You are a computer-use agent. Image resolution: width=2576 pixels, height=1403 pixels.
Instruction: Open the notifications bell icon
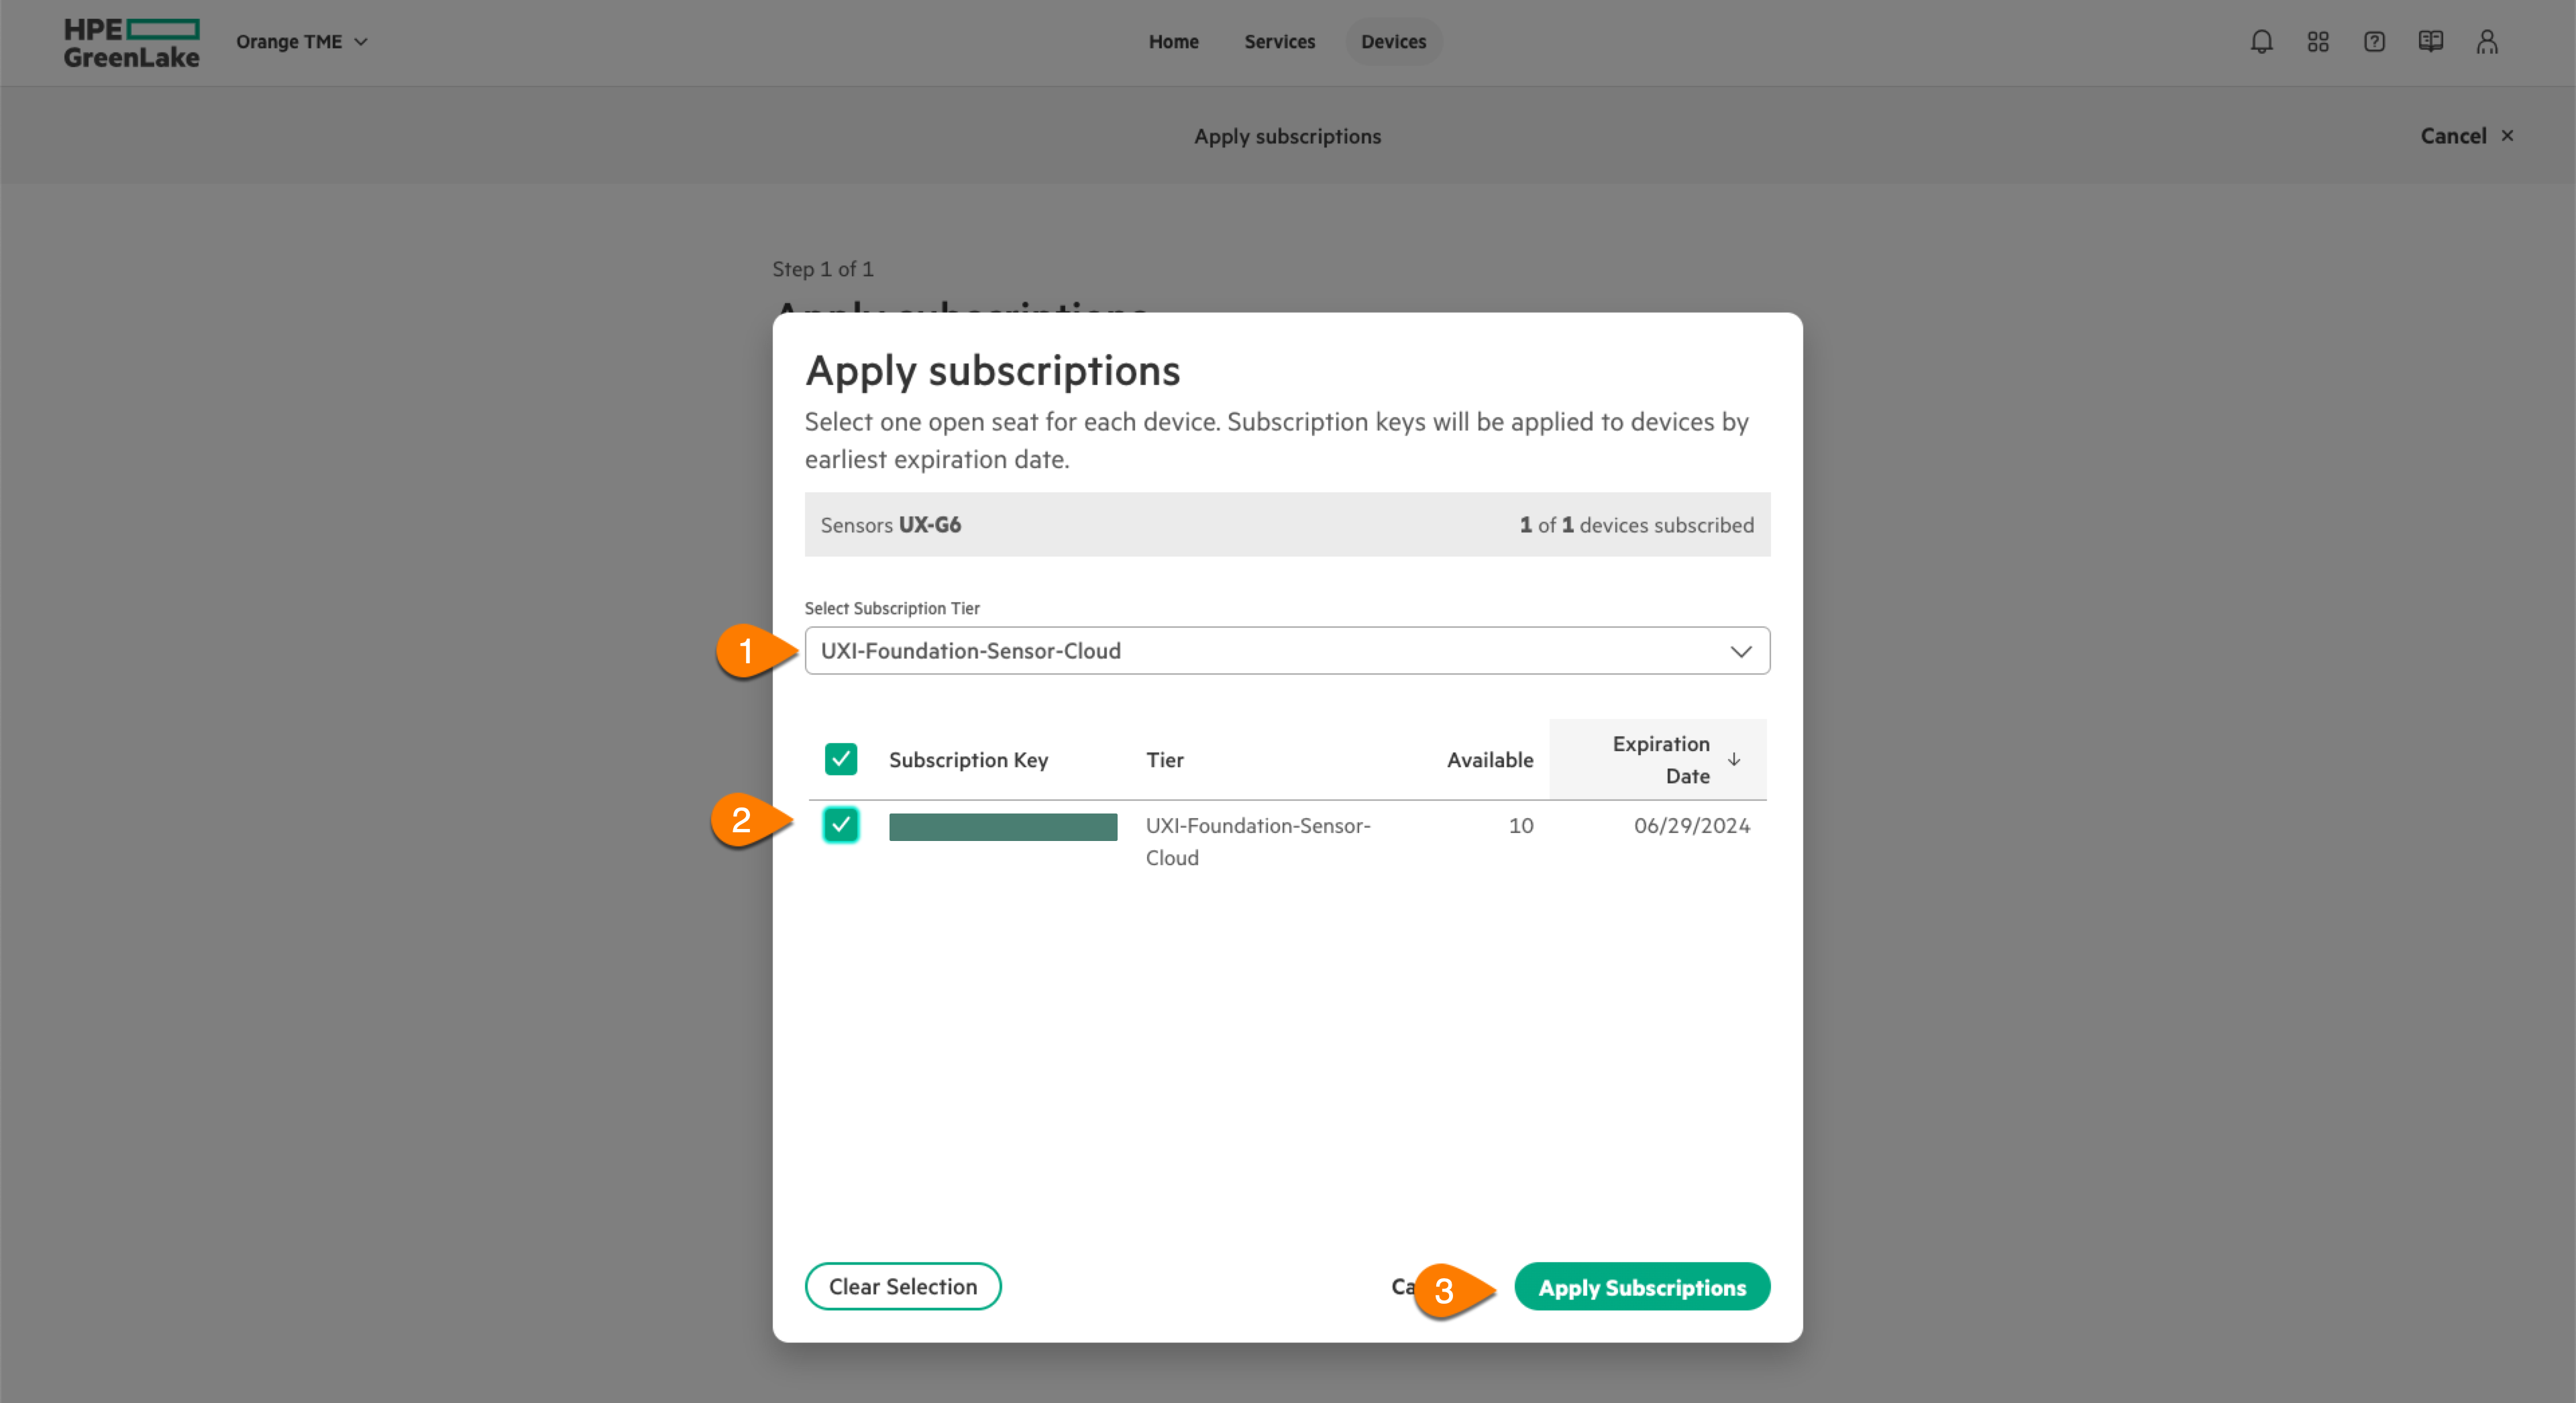2261,42
